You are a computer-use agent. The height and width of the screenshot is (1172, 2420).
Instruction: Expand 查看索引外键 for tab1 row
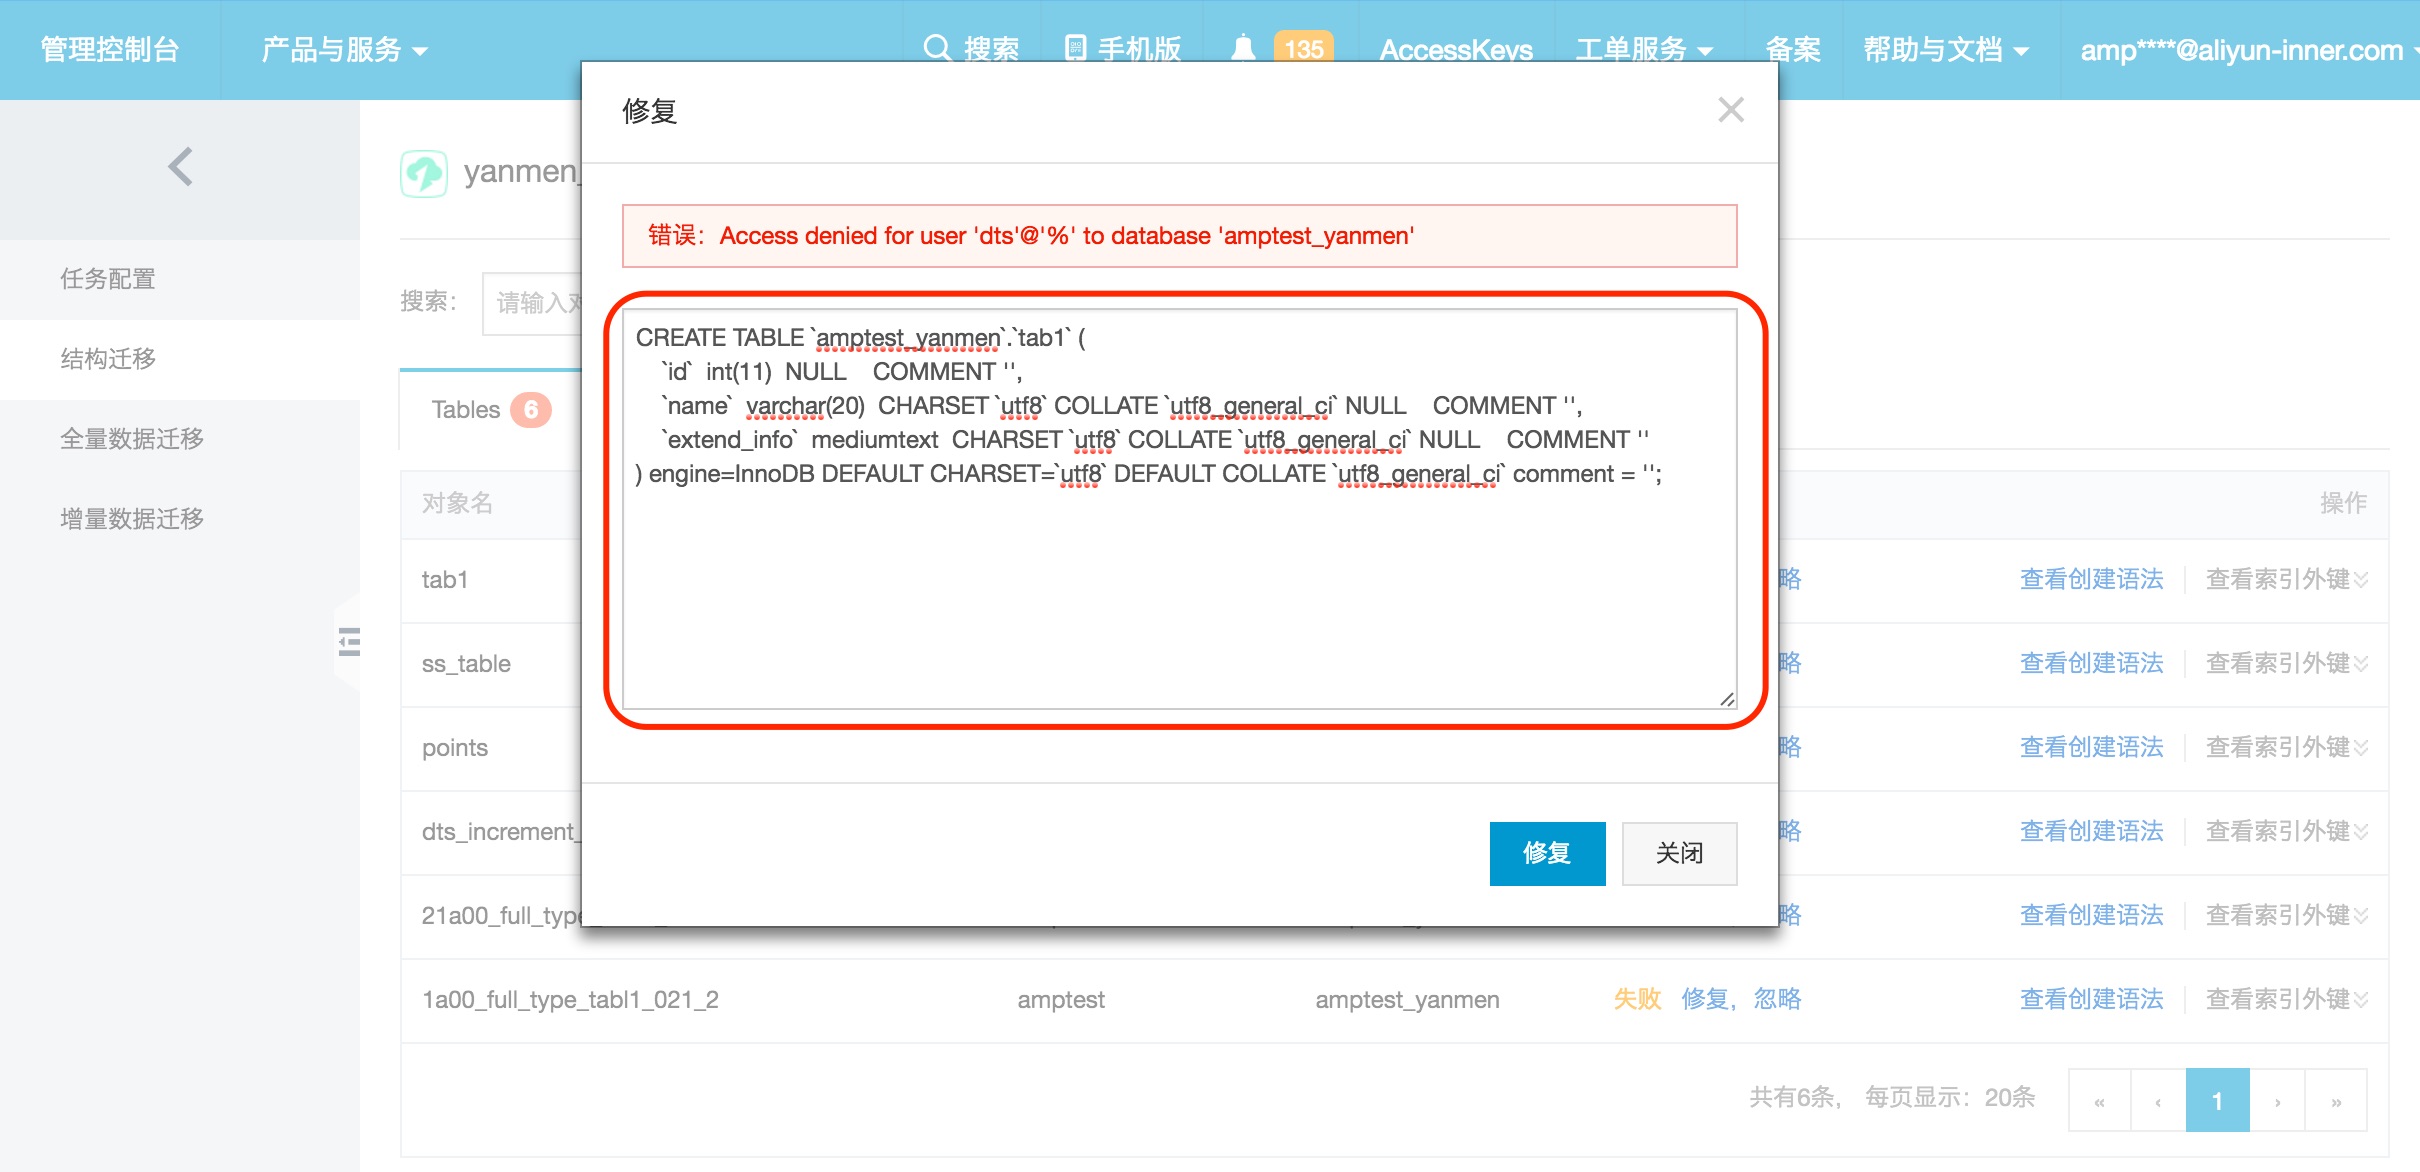point(2287,579)
